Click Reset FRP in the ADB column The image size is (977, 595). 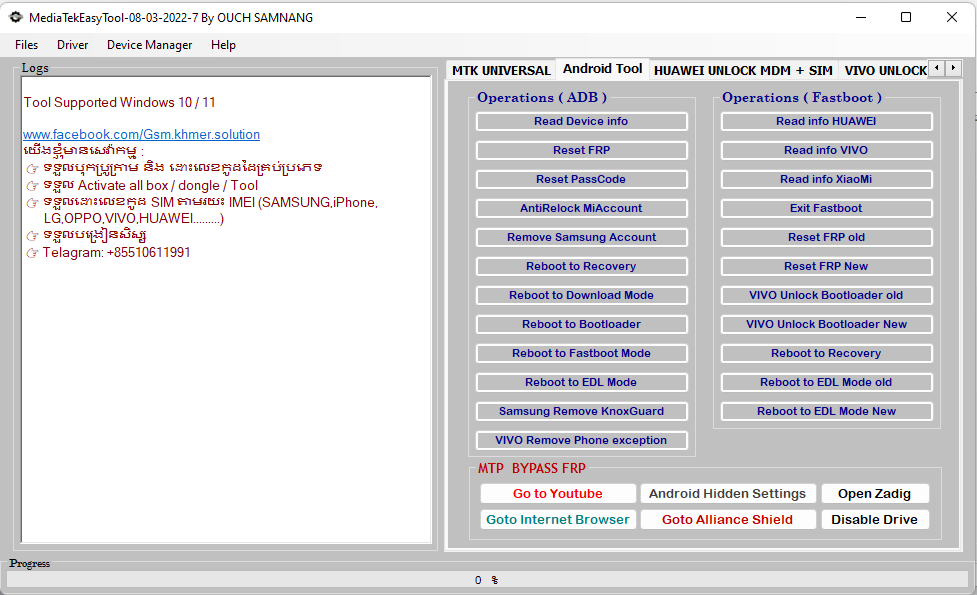(x=581, y=150)
